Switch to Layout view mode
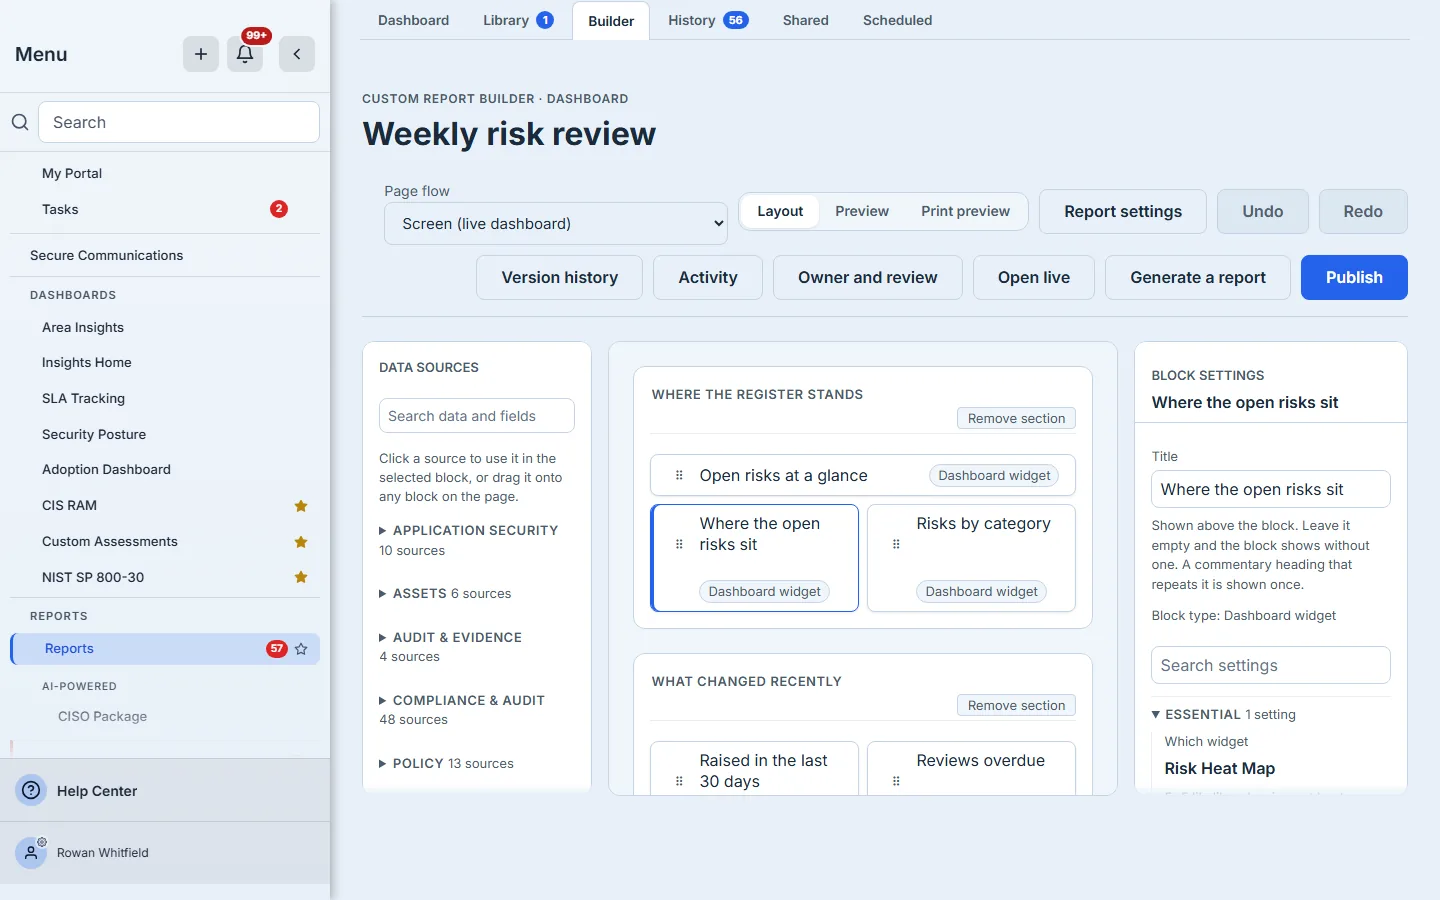This screenshot has height=900, width=1440. pos(780,211)
